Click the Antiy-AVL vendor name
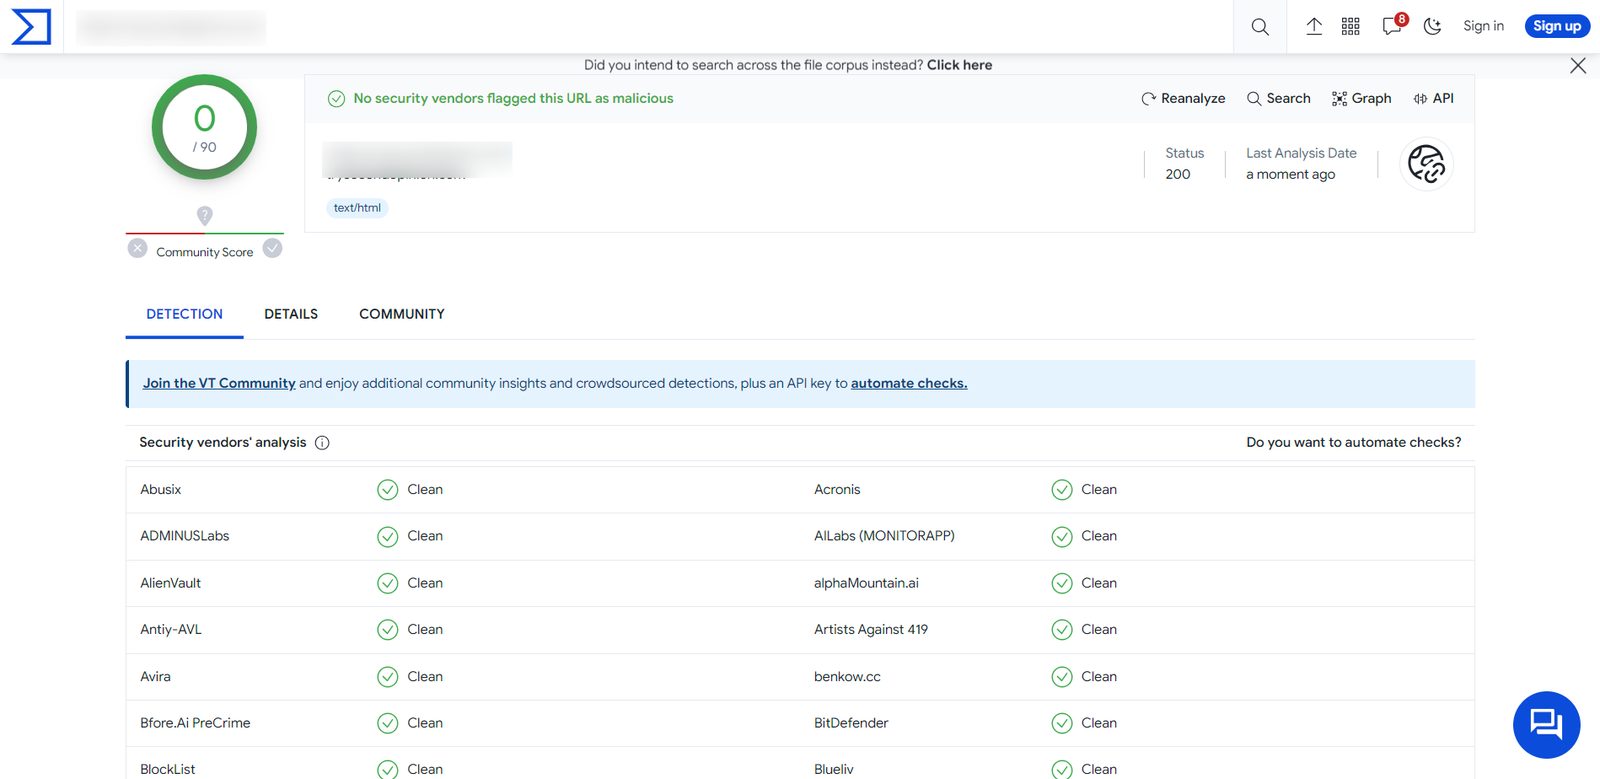 point(171,629)
